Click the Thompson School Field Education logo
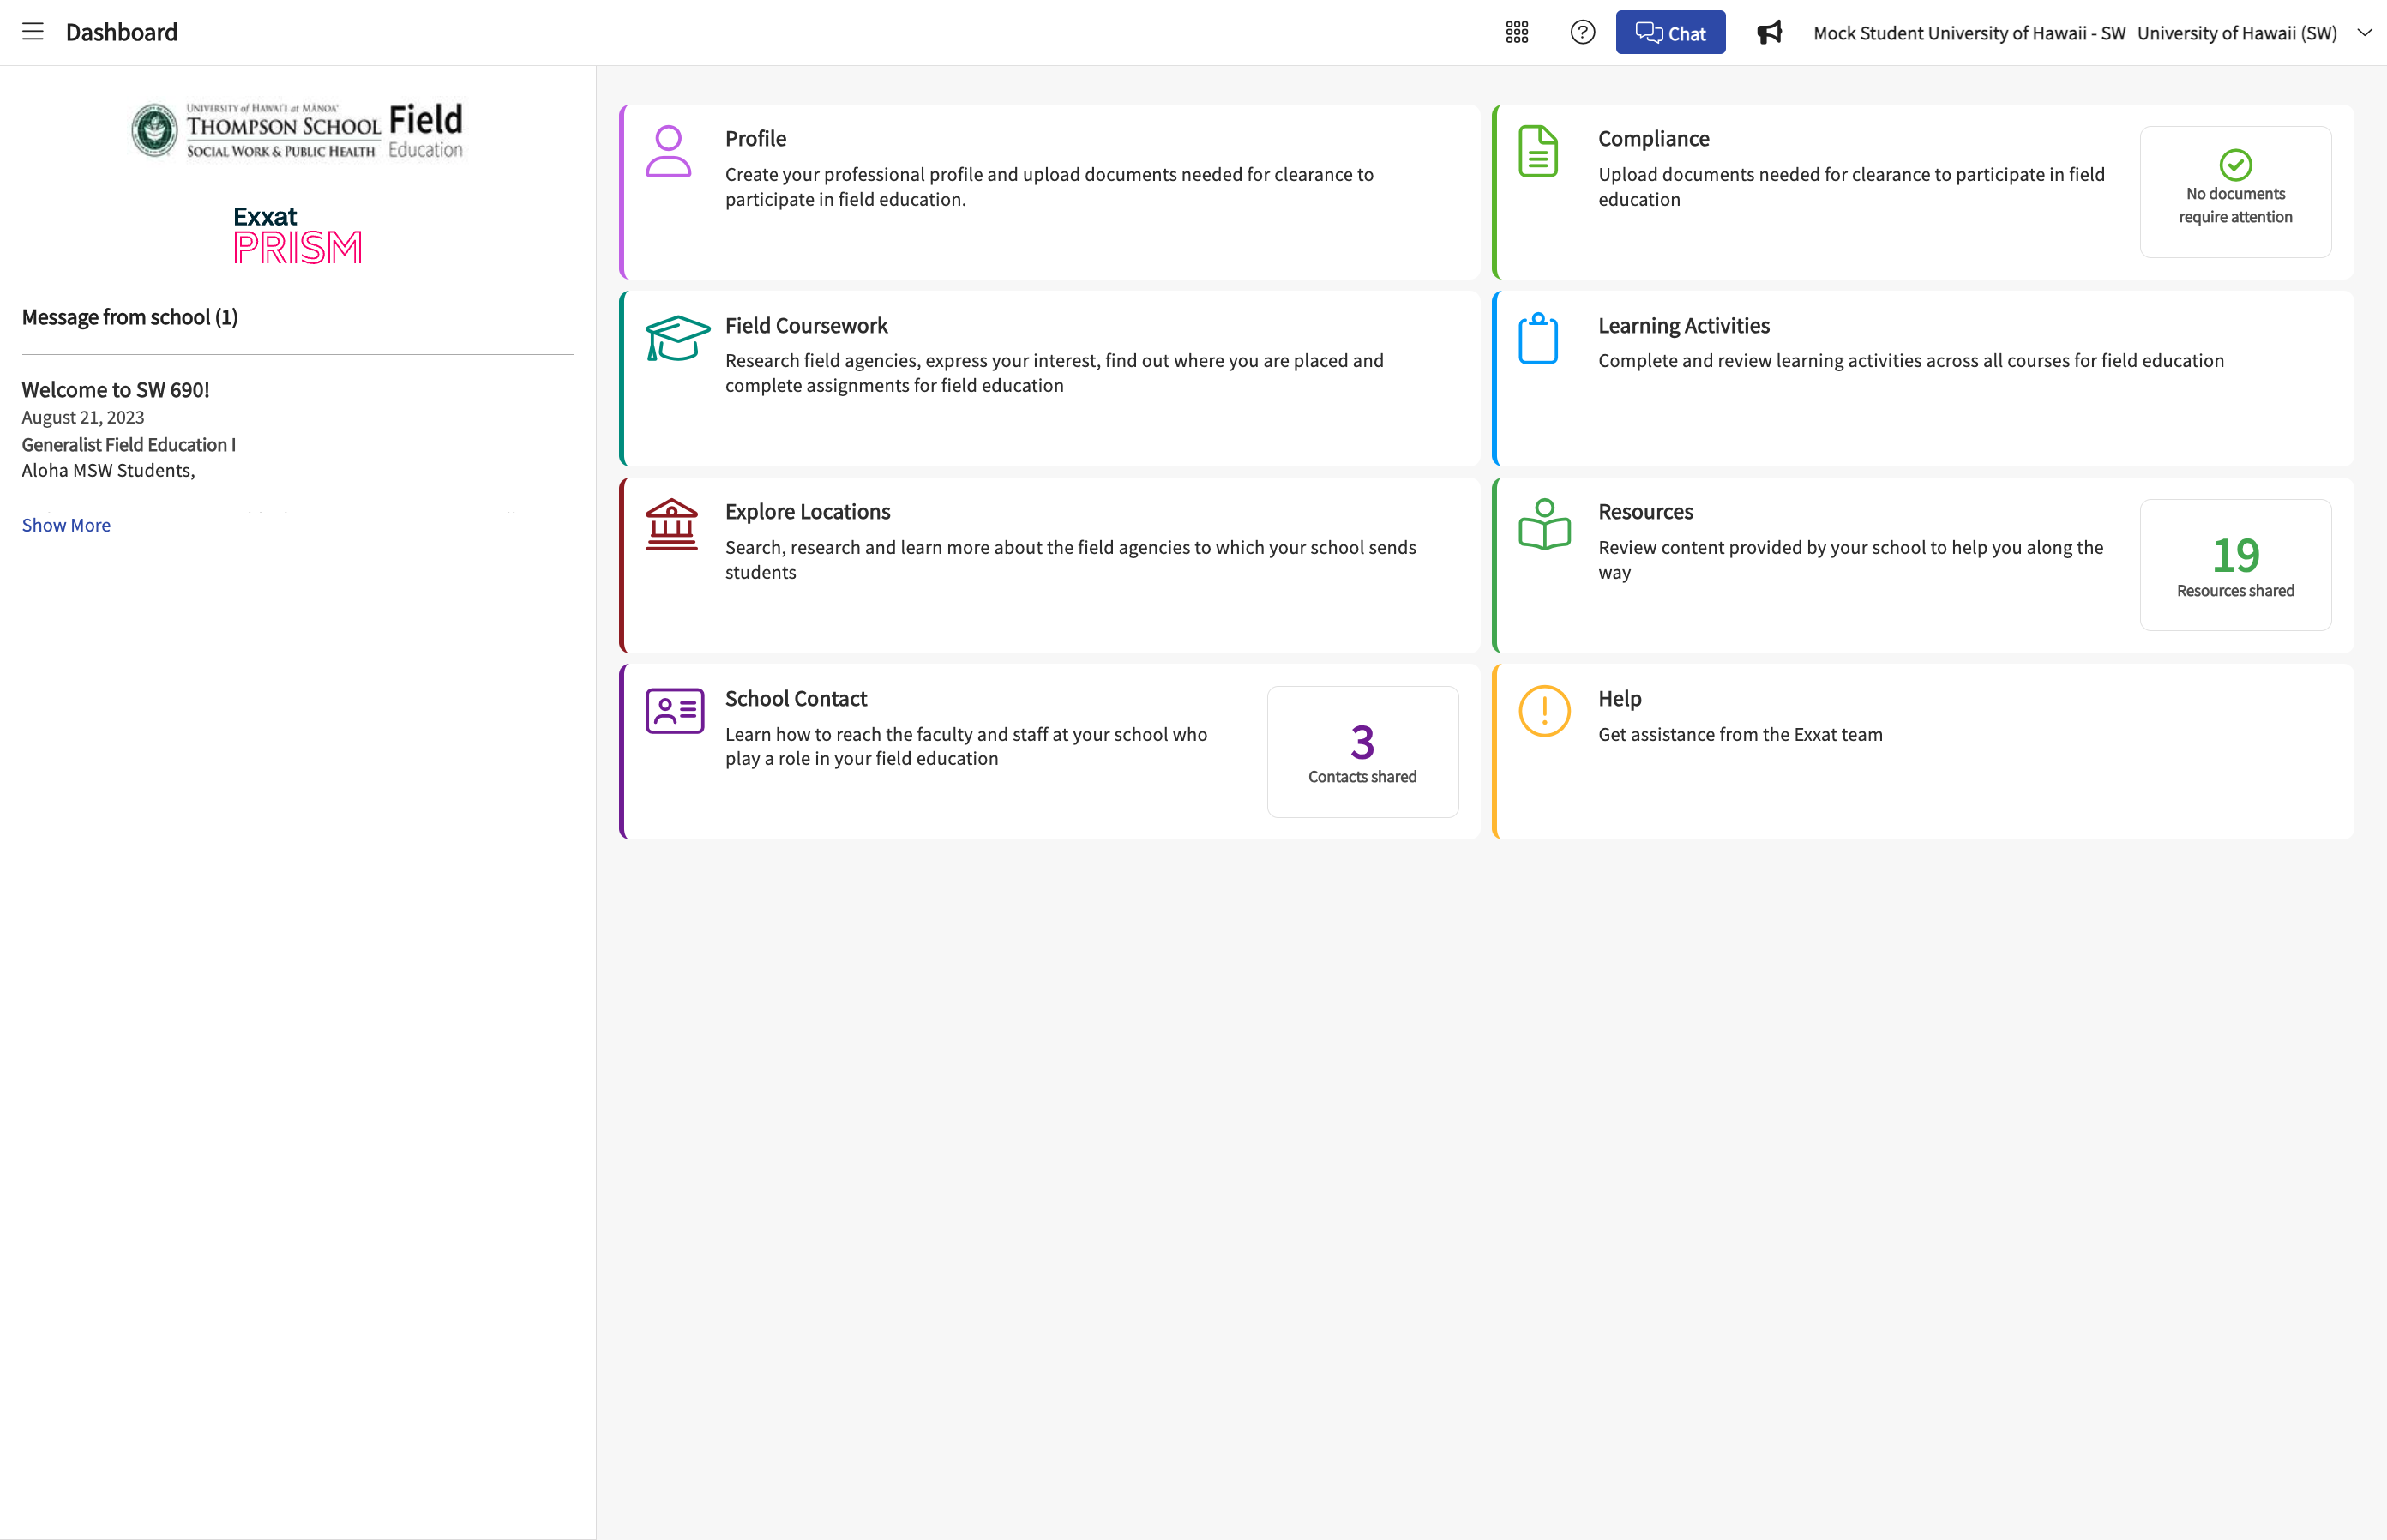 (x=297, y=130)
